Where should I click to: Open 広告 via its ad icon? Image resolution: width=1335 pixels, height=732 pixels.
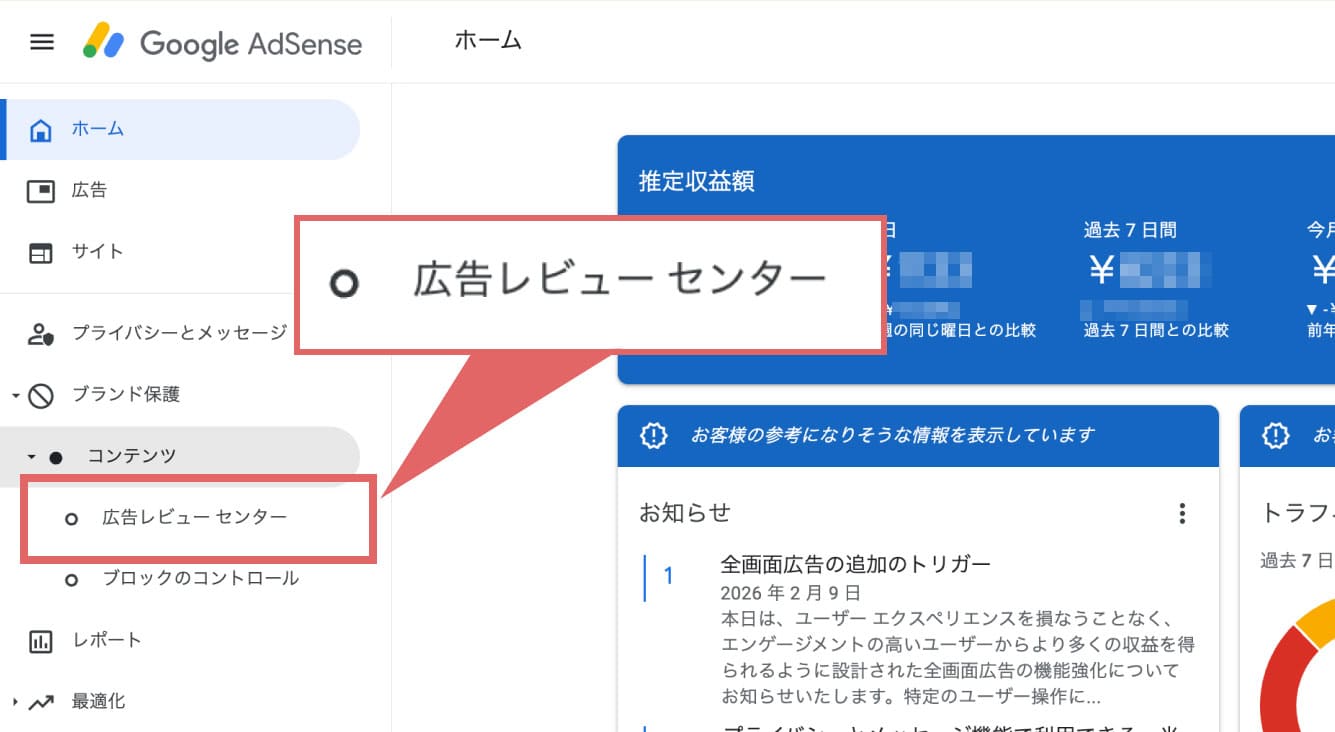coord(40,190)
